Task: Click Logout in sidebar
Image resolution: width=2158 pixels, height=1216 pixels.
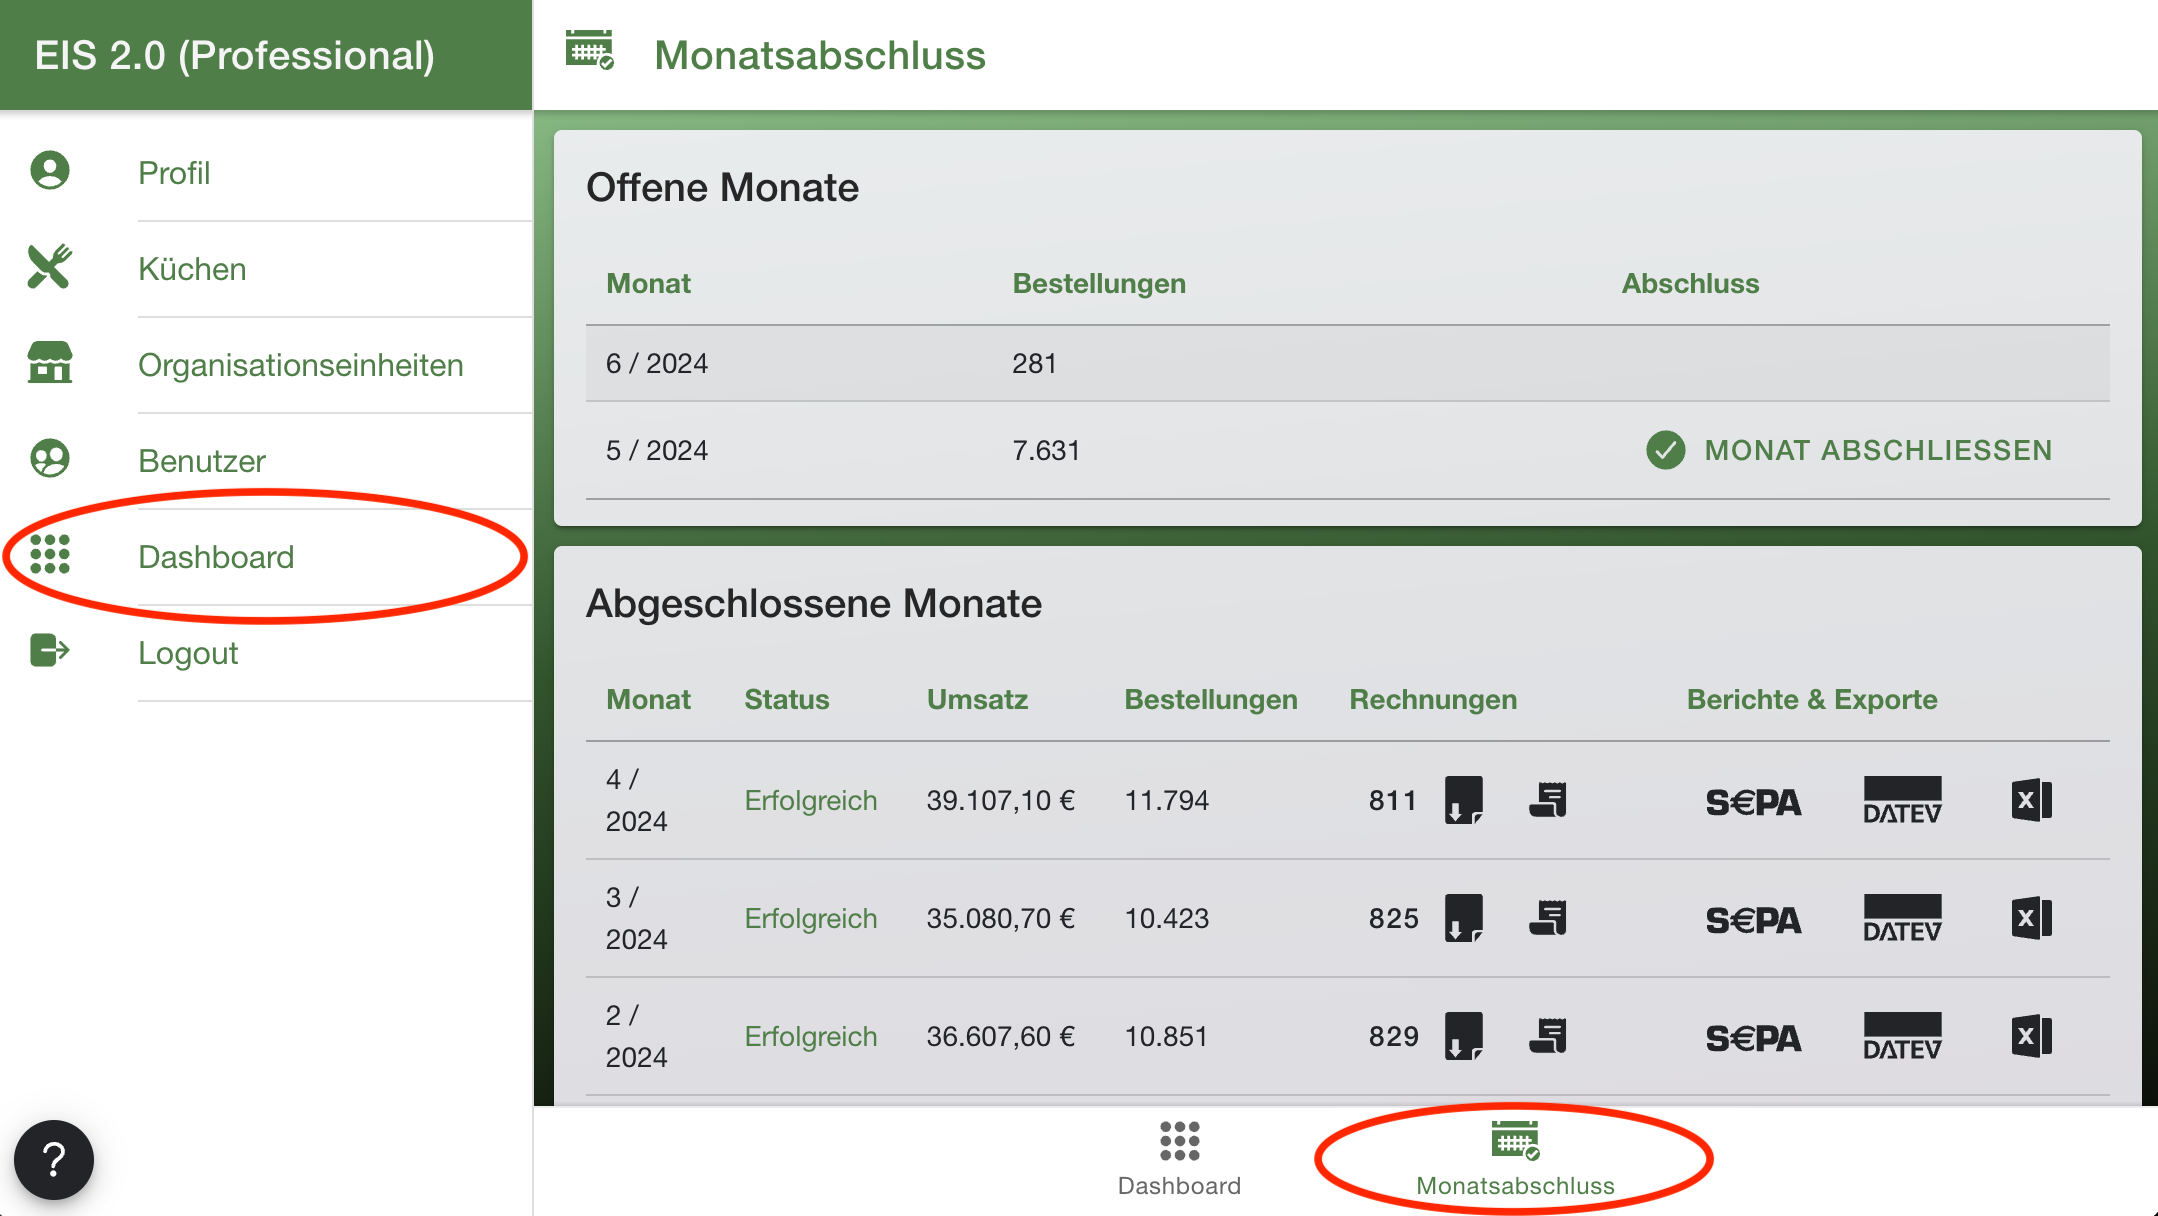Action: pos(188,653)
